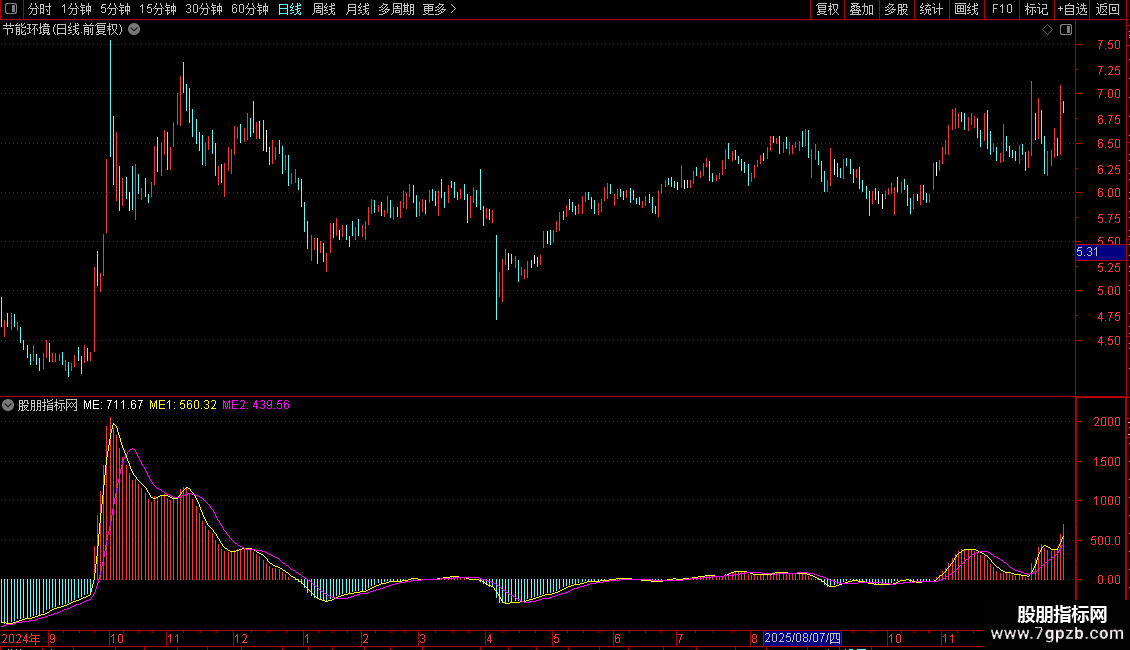
Task: Click the 7.50 price axis label
Action: coord(1108,45)
